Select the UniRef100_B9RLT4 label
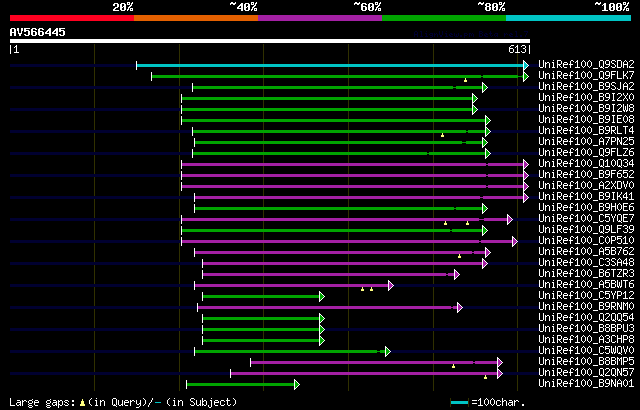Screen dimensions: 640x410 coord(587,131)
